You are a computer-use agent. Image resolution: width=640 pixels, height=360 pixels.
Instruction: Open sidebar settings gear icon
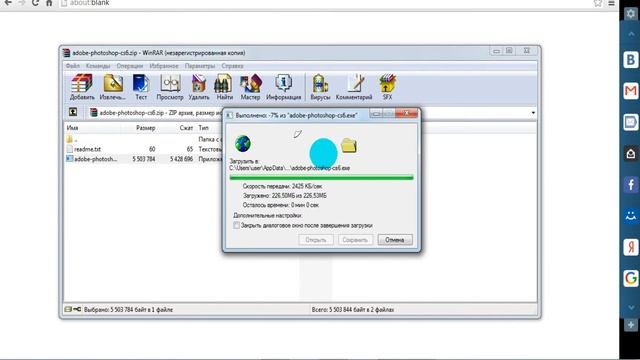(x=630, y=13)
